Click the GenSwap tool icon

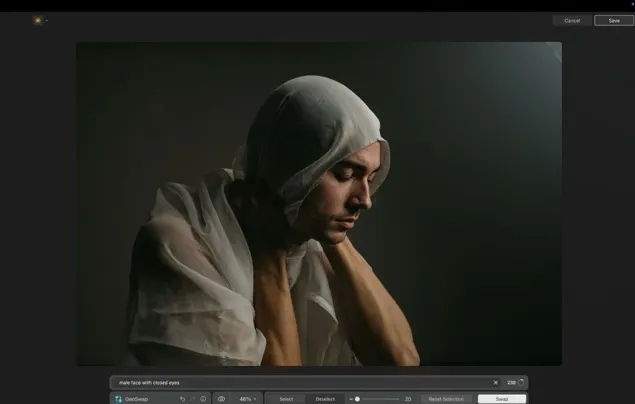(x=118, y=398)
